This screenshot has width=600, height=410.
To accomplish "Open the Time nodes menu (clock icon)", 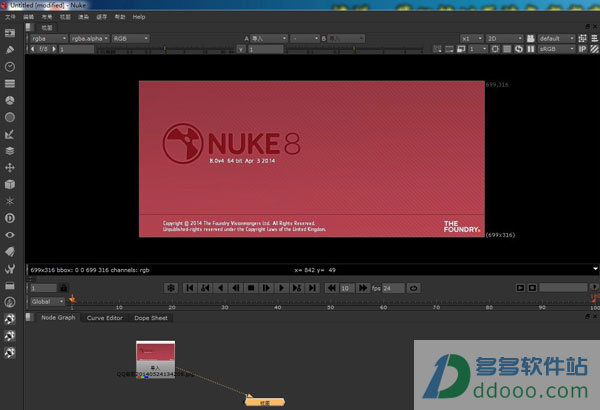I will click(10, 67).
